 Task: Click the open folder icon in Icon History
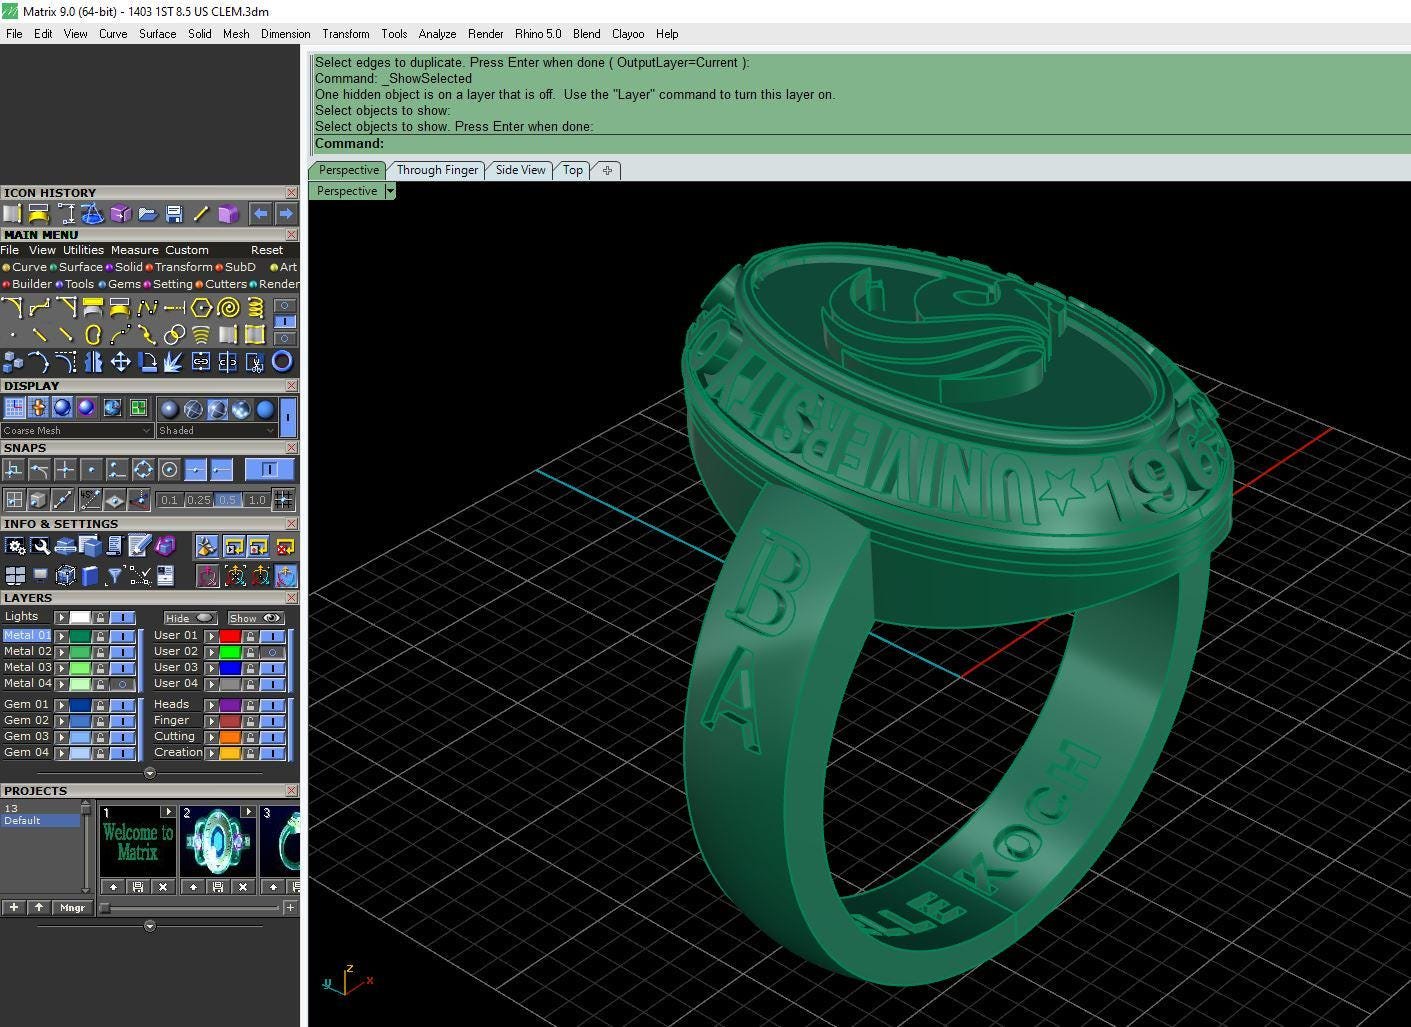tap(147, 213)
